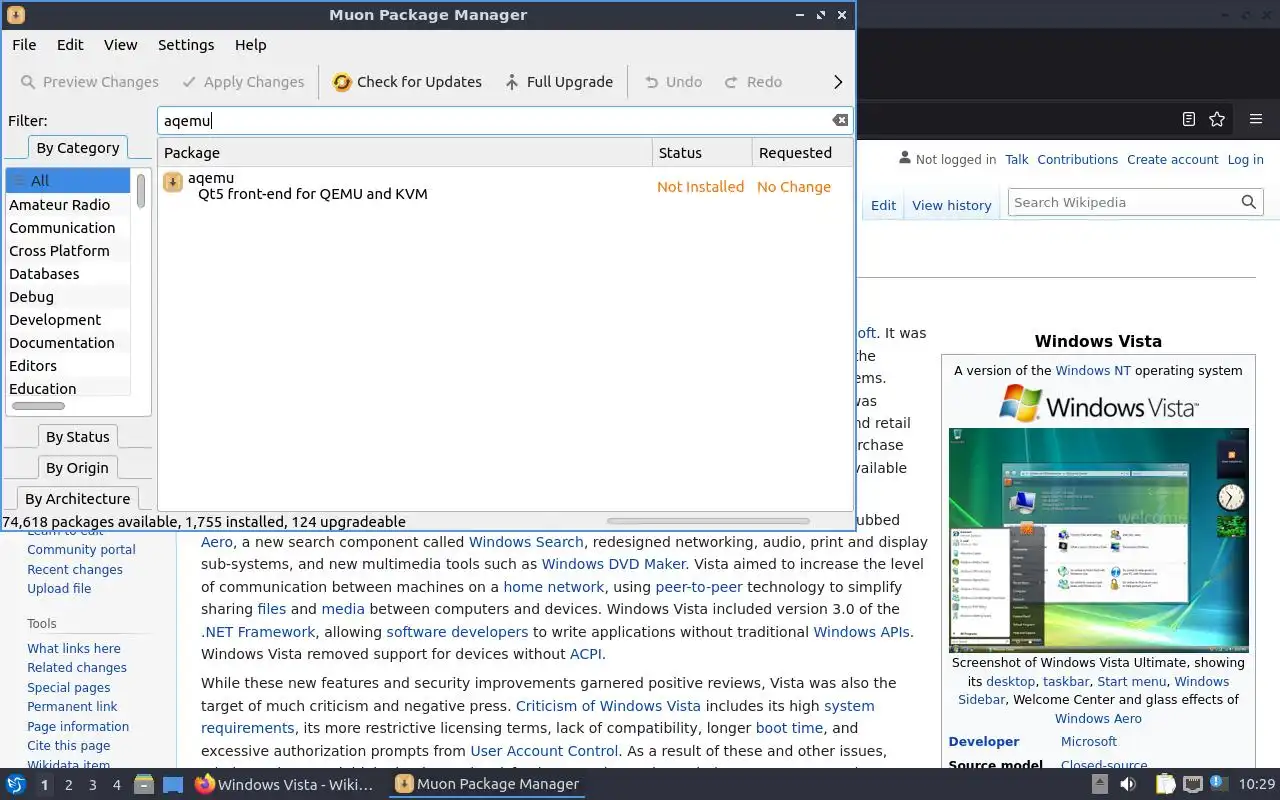
Task: Click the Wikipedia search magnifier icon
Action: click(1248, 202)
